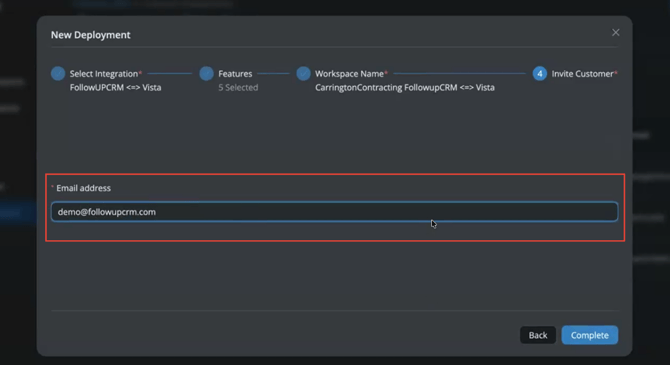Click the '5 Selected' text
This screenshot has height=365, width=670.
pyautogui.click(x=238, y=87)
